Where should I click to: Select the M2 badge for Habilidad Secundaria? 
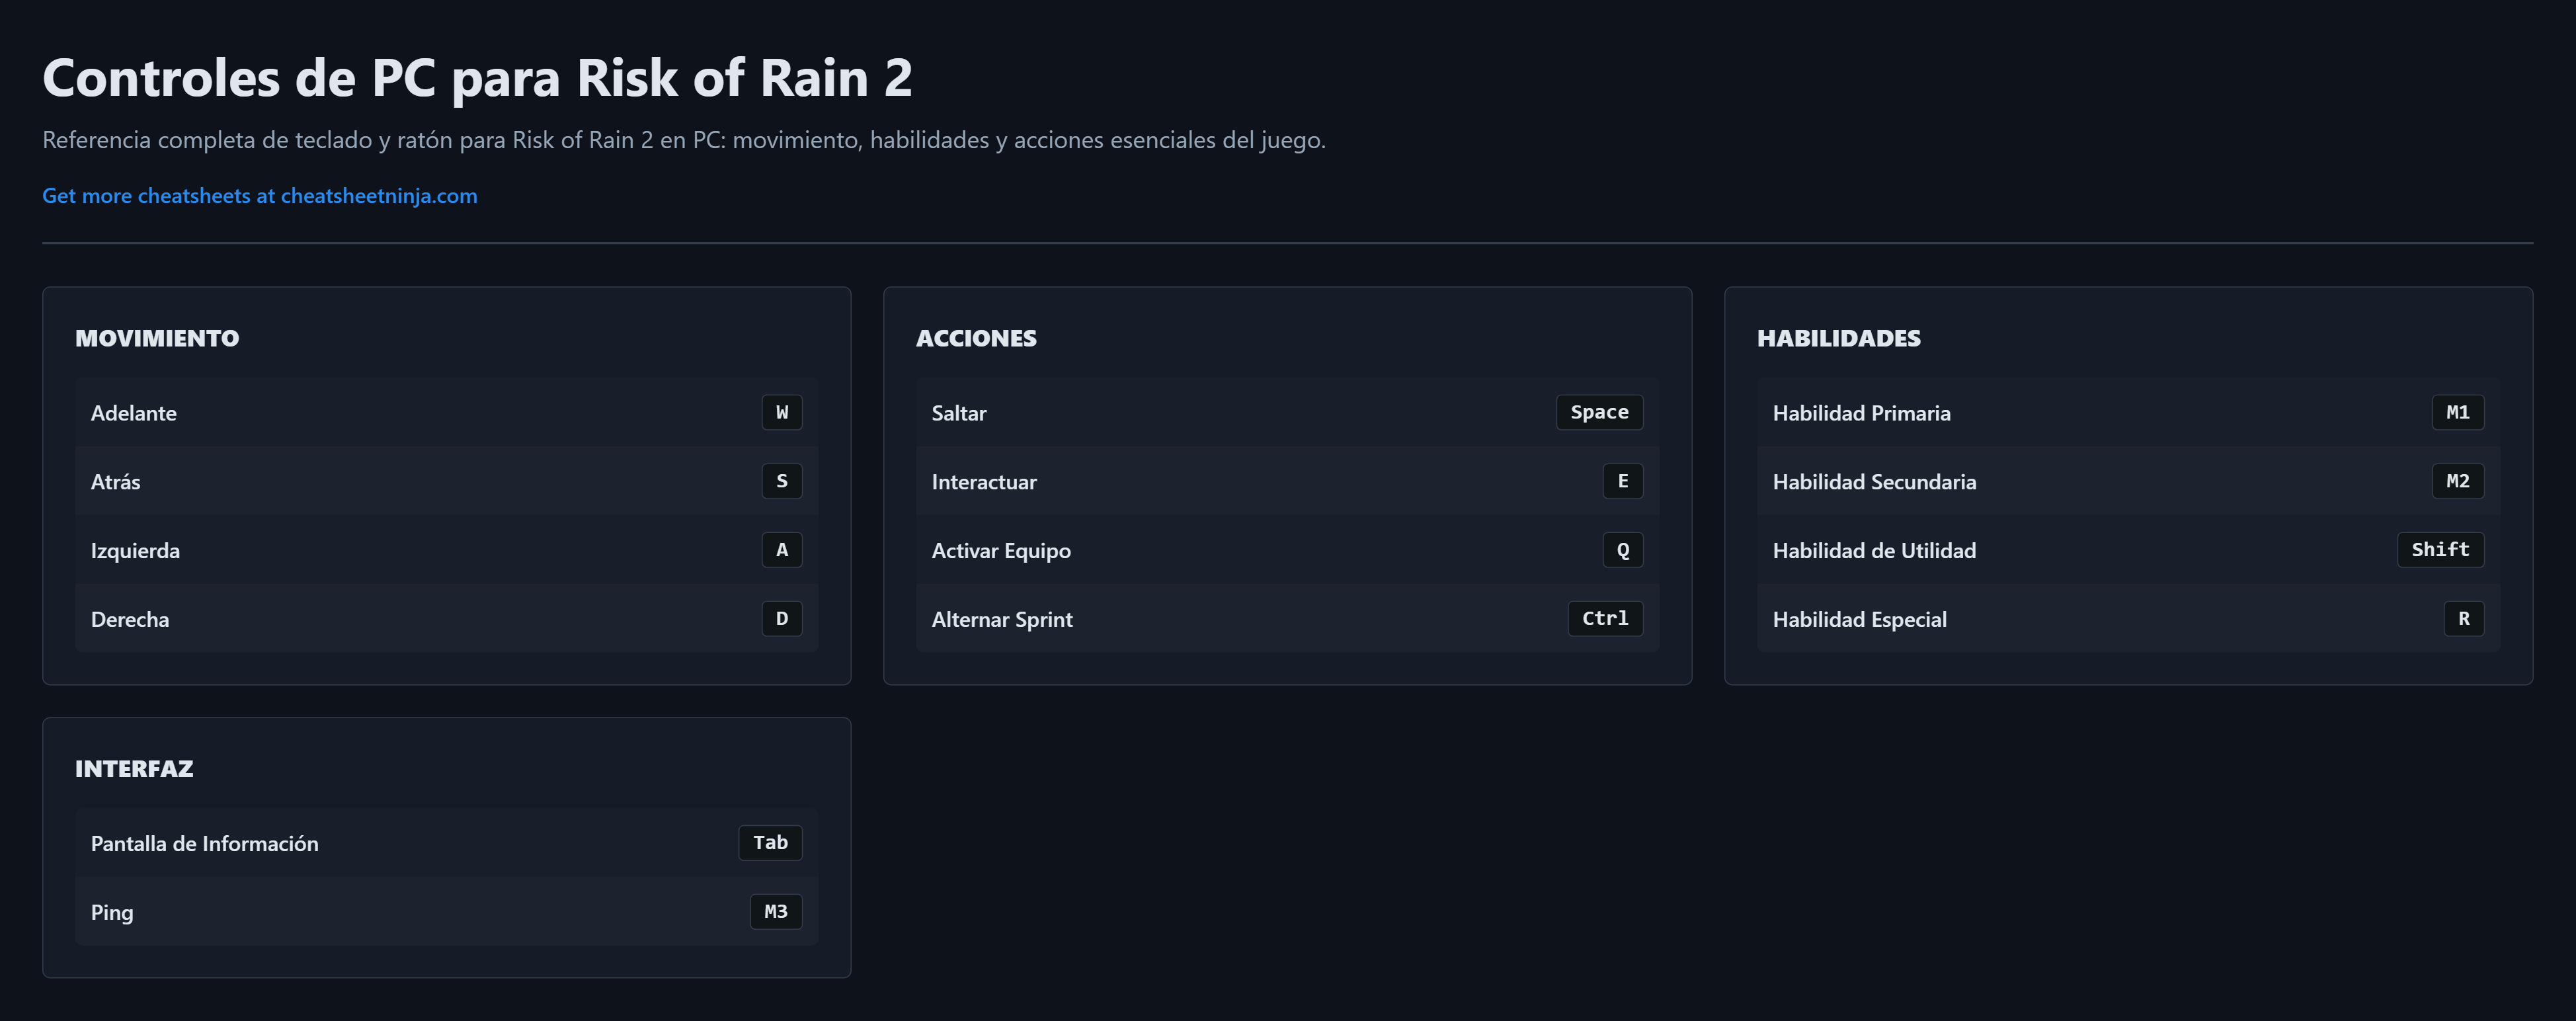(2457, 481)
